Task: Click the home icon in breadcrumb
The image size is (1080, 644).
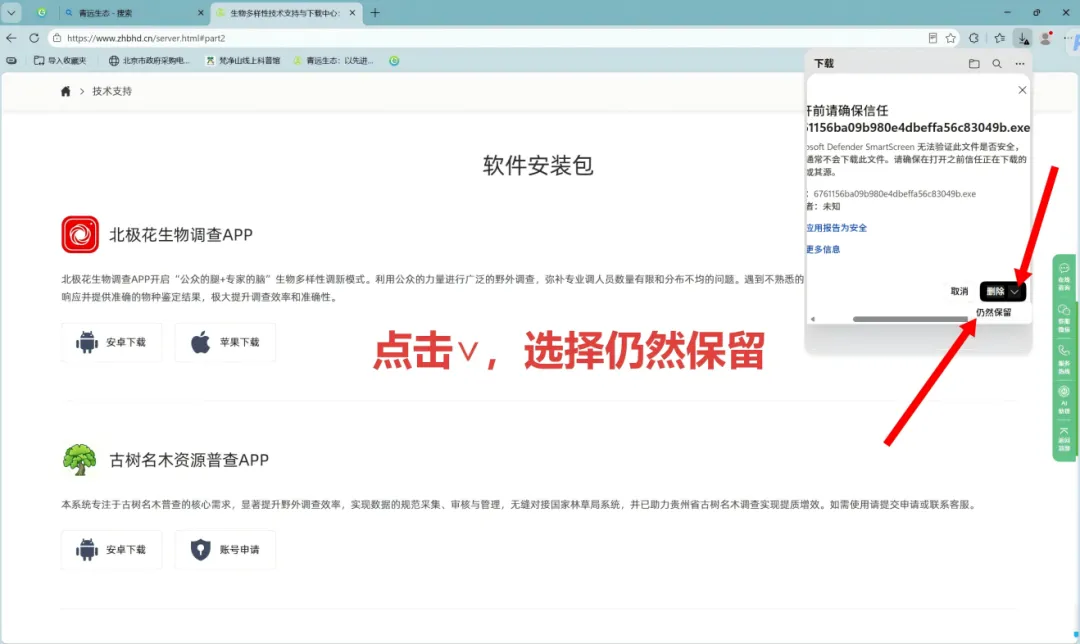Action: point(65,91)
